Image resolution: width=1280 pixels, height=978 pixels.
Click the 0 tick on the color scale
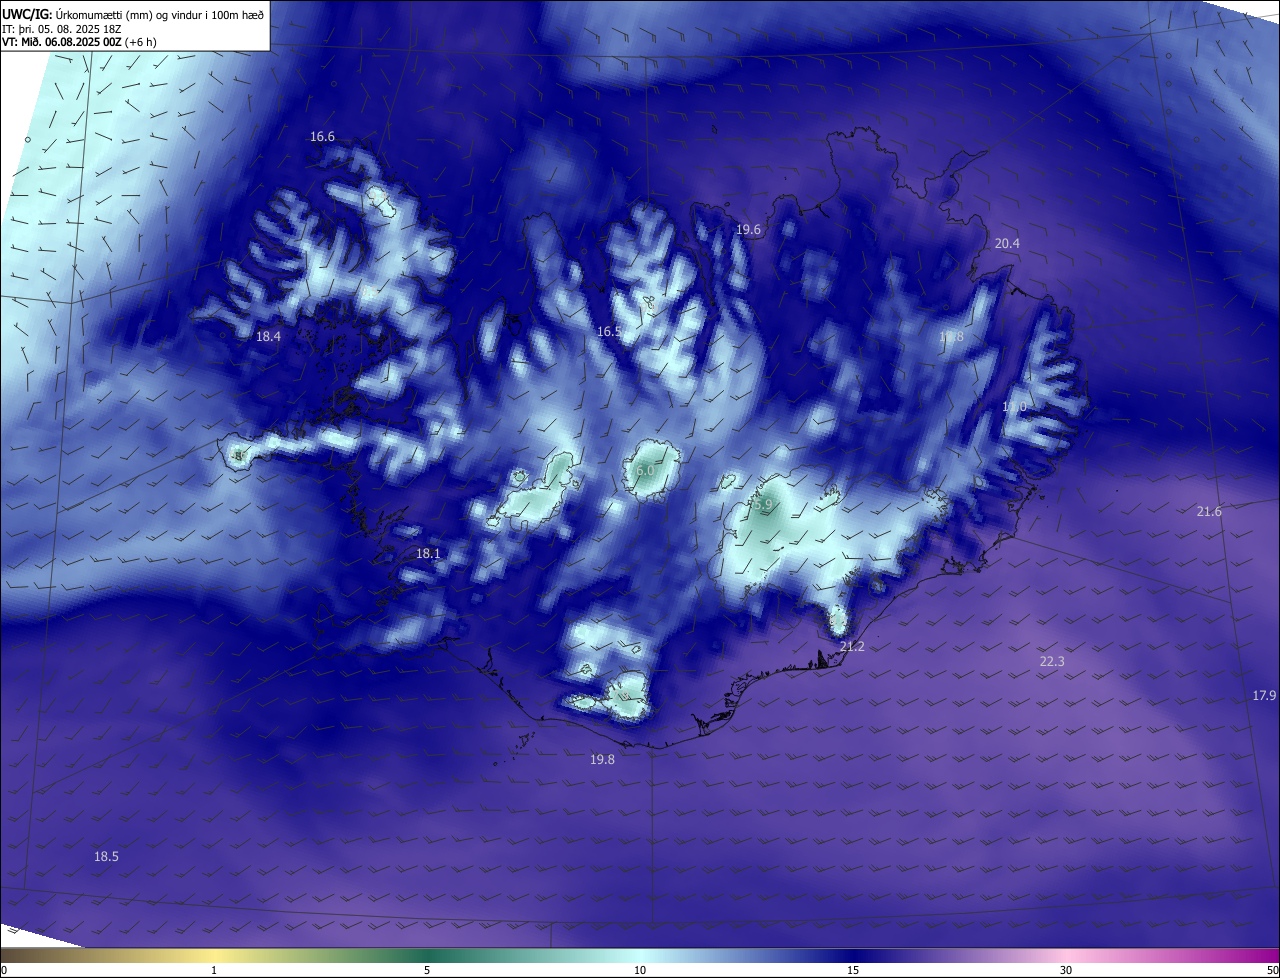click(x=4, y=970)
